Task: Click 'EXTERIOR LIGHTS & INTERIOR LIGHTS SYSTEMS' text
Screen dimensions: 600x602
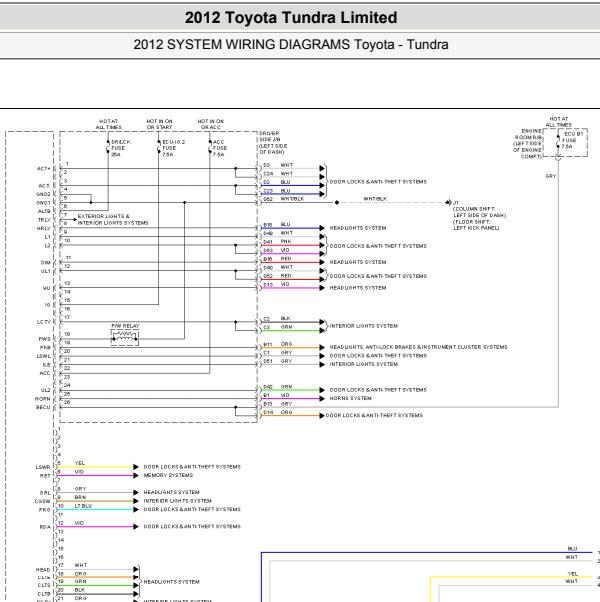Action: click(x=113, y=220)
